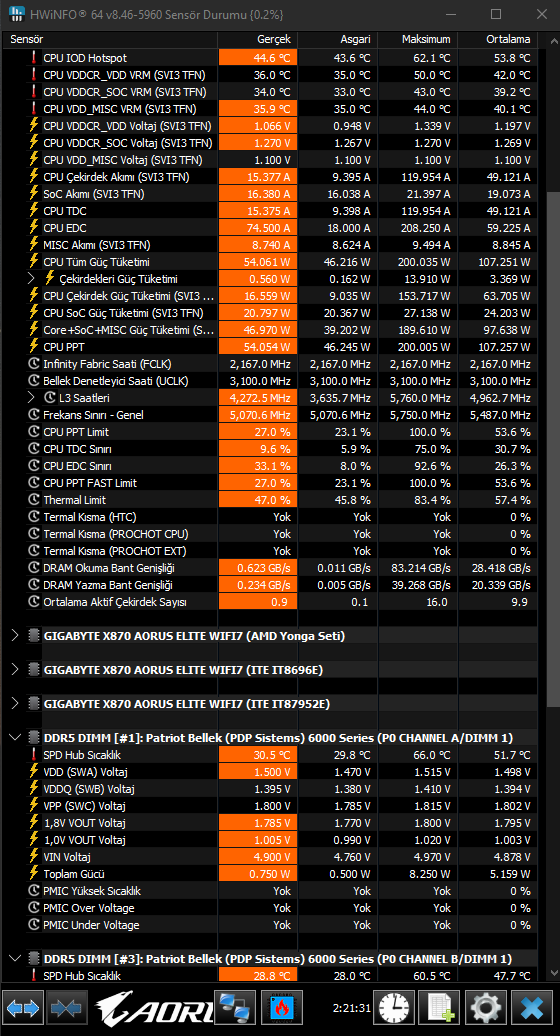Expand the ITE IT87952E sensor group
This screenshot has height=1036, width=560.
tap(16, 704)
